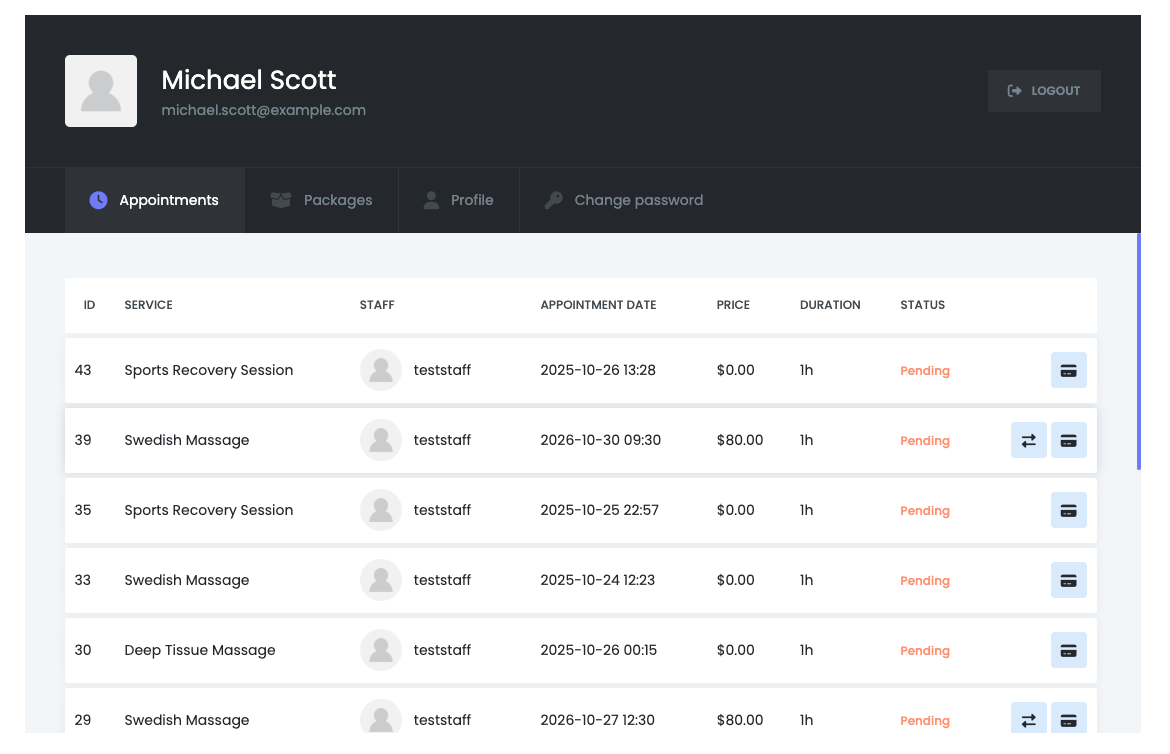Screen dimensions: 1170x754
Task: Click the vertical scrollbar on the right
Action: 1138,350
